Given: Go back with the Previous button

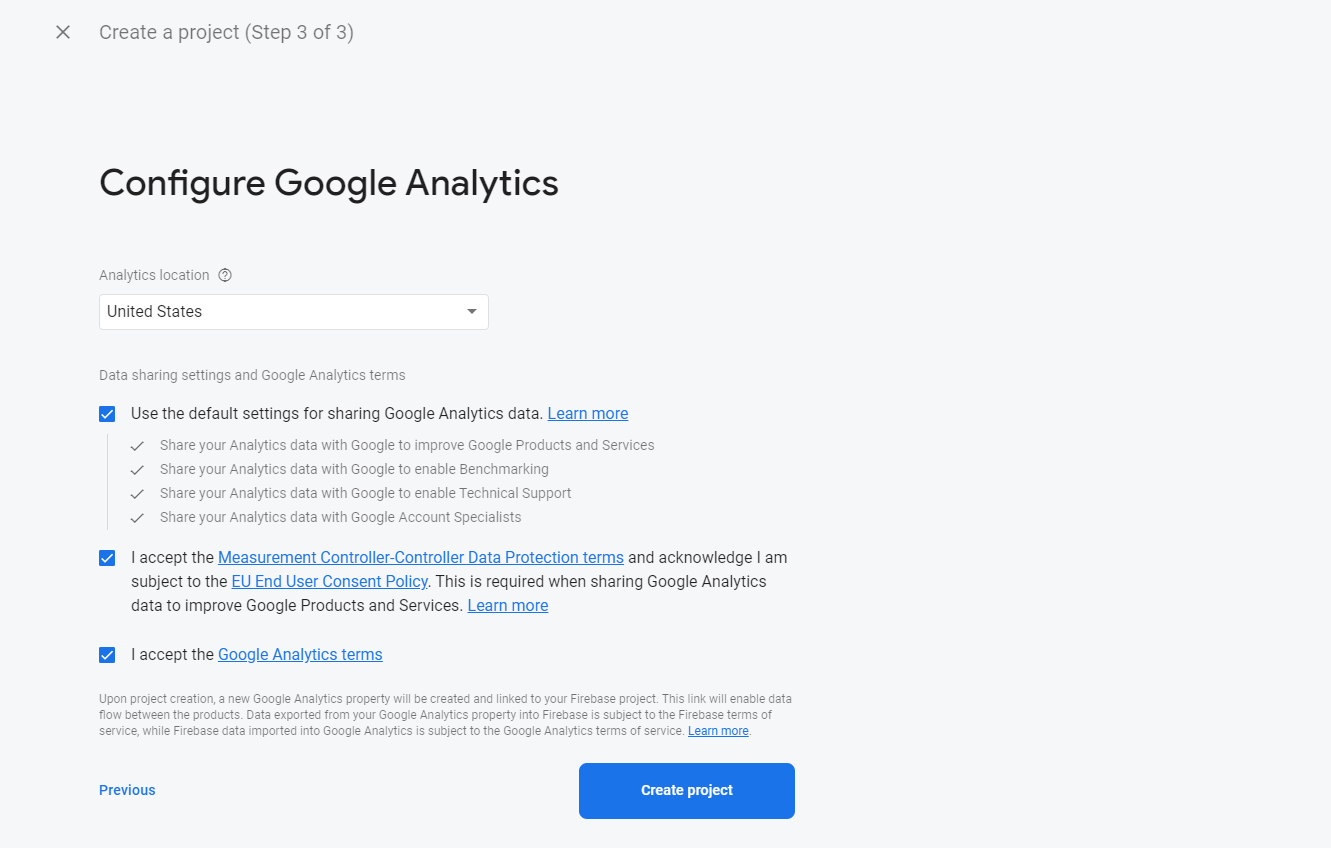Looking at the screenshot, I should tap(127, 790).
